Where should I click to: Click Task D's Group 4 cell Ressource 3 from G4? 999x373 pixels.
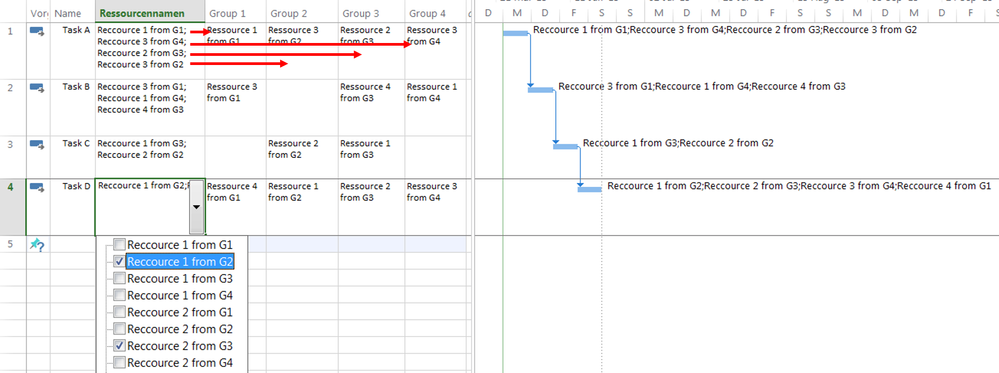click(436, 207)
